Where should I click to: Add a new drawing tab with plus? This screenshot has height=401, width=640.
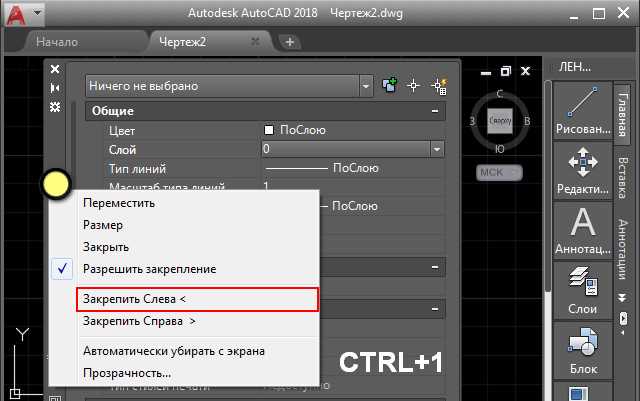[289, 42]
